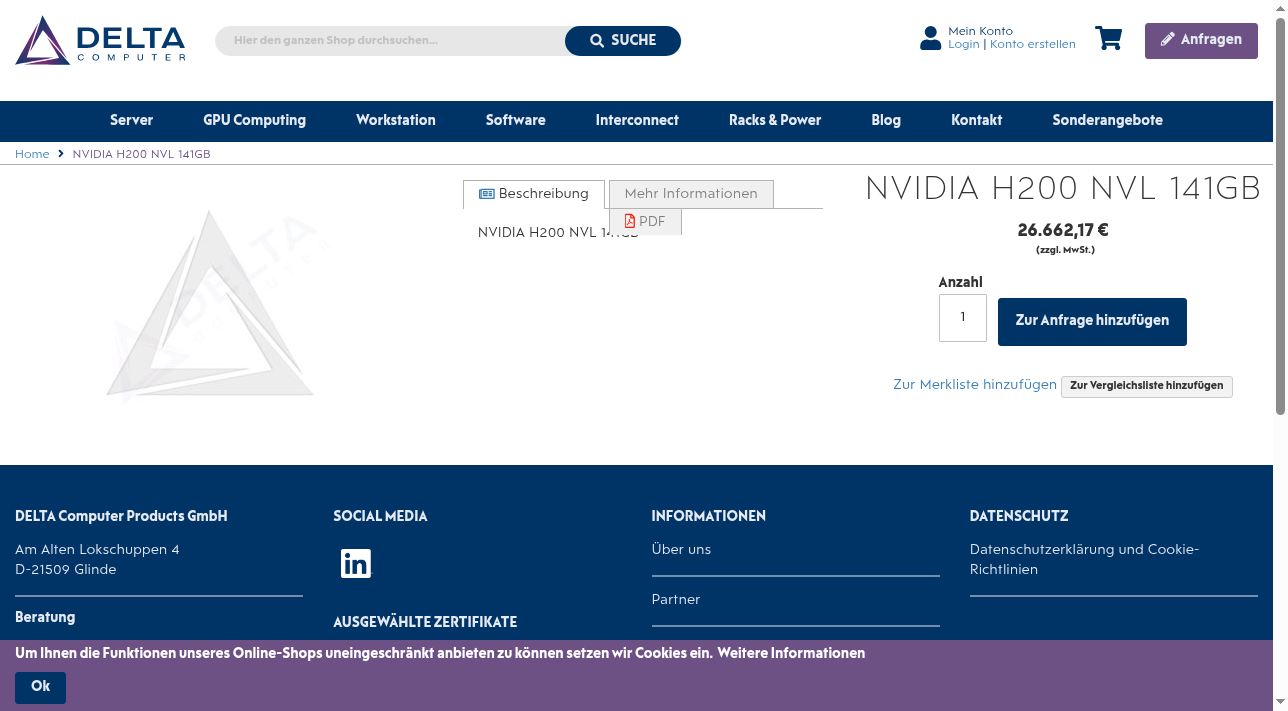Click the Mein Konto label
This screenshot has width=1288, height=711.
point(980,32)
